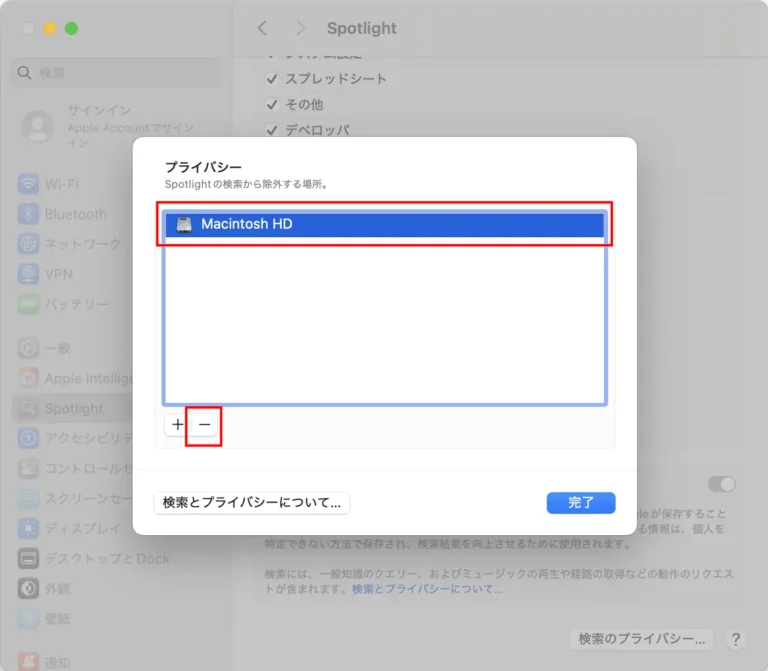Screen dimensions: 768x671
Task: Click the デスクトップと Dock icon
Action: (28, 558)
